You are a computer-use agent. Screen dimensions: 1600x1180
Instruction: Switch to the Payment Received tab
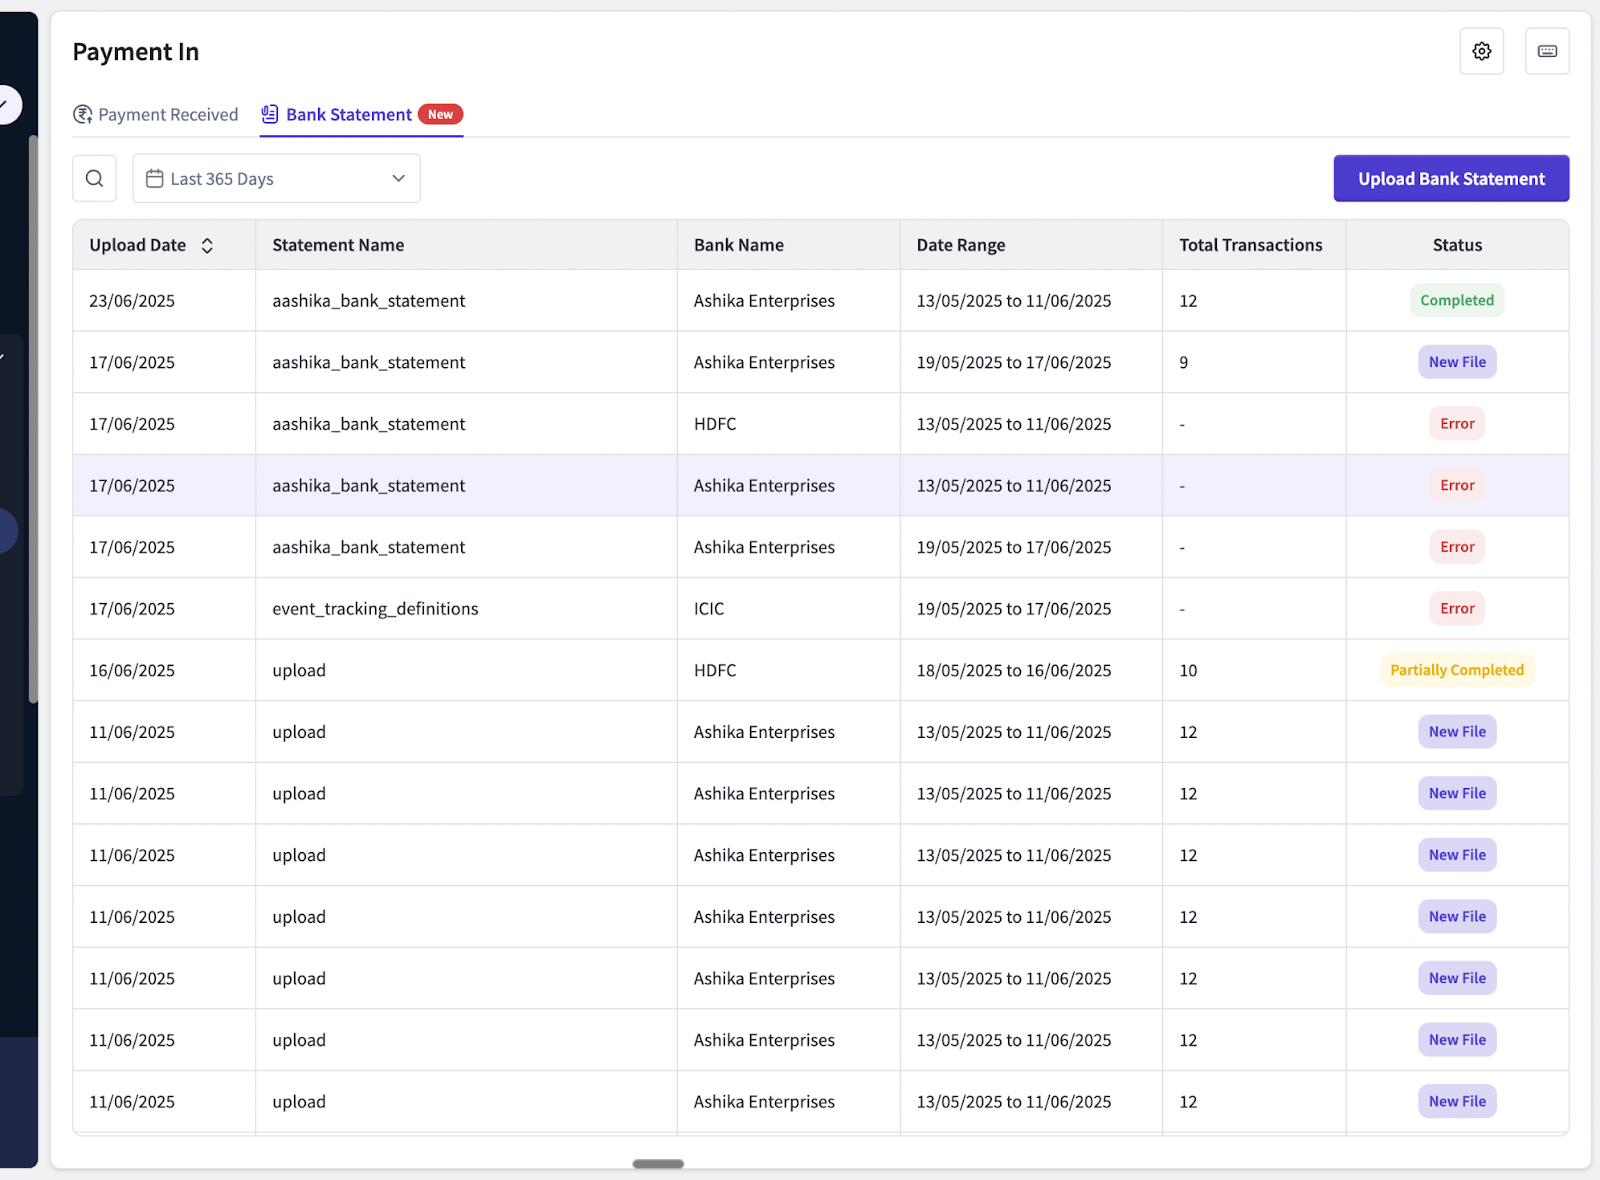point(156,115)
